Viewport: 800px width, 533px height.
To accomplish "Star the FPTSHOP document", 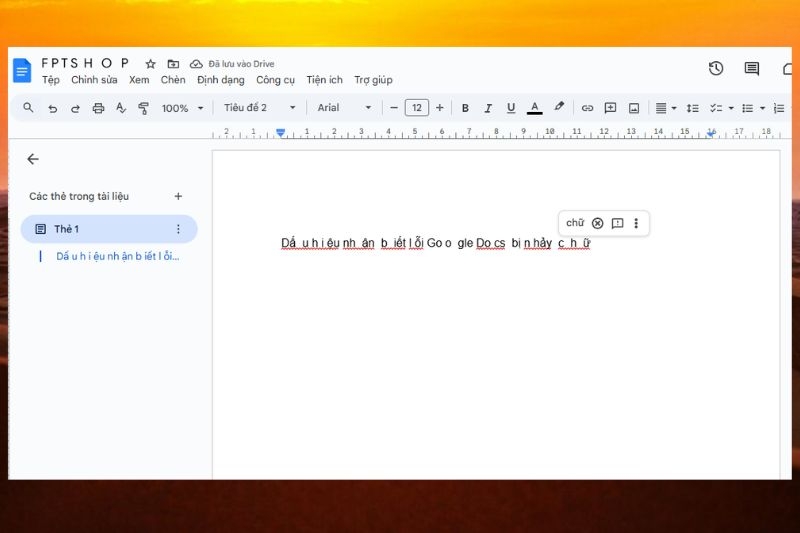I will click(x=150, y=64).
